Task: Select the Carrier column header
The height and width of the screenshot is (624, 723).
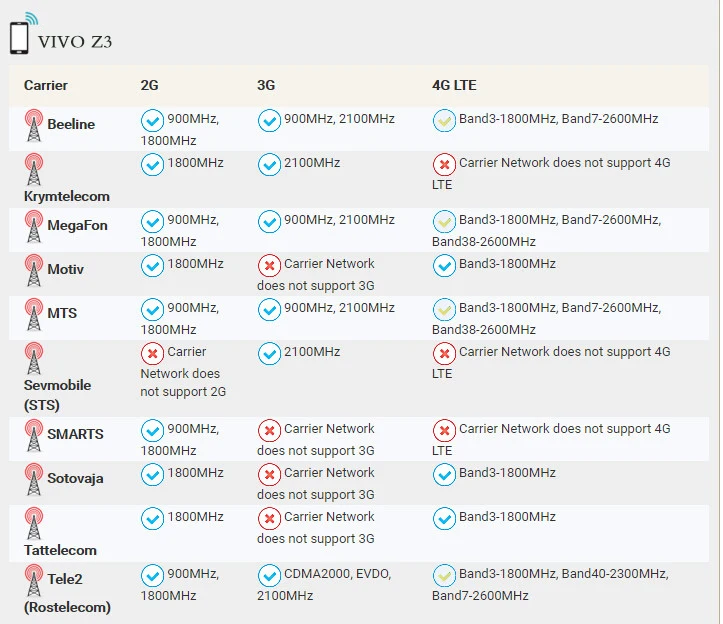Action: point(46,85)
